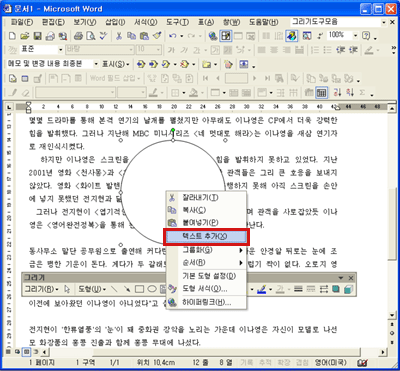
Task: Click the Open folder icon
Action: (25, 36)
